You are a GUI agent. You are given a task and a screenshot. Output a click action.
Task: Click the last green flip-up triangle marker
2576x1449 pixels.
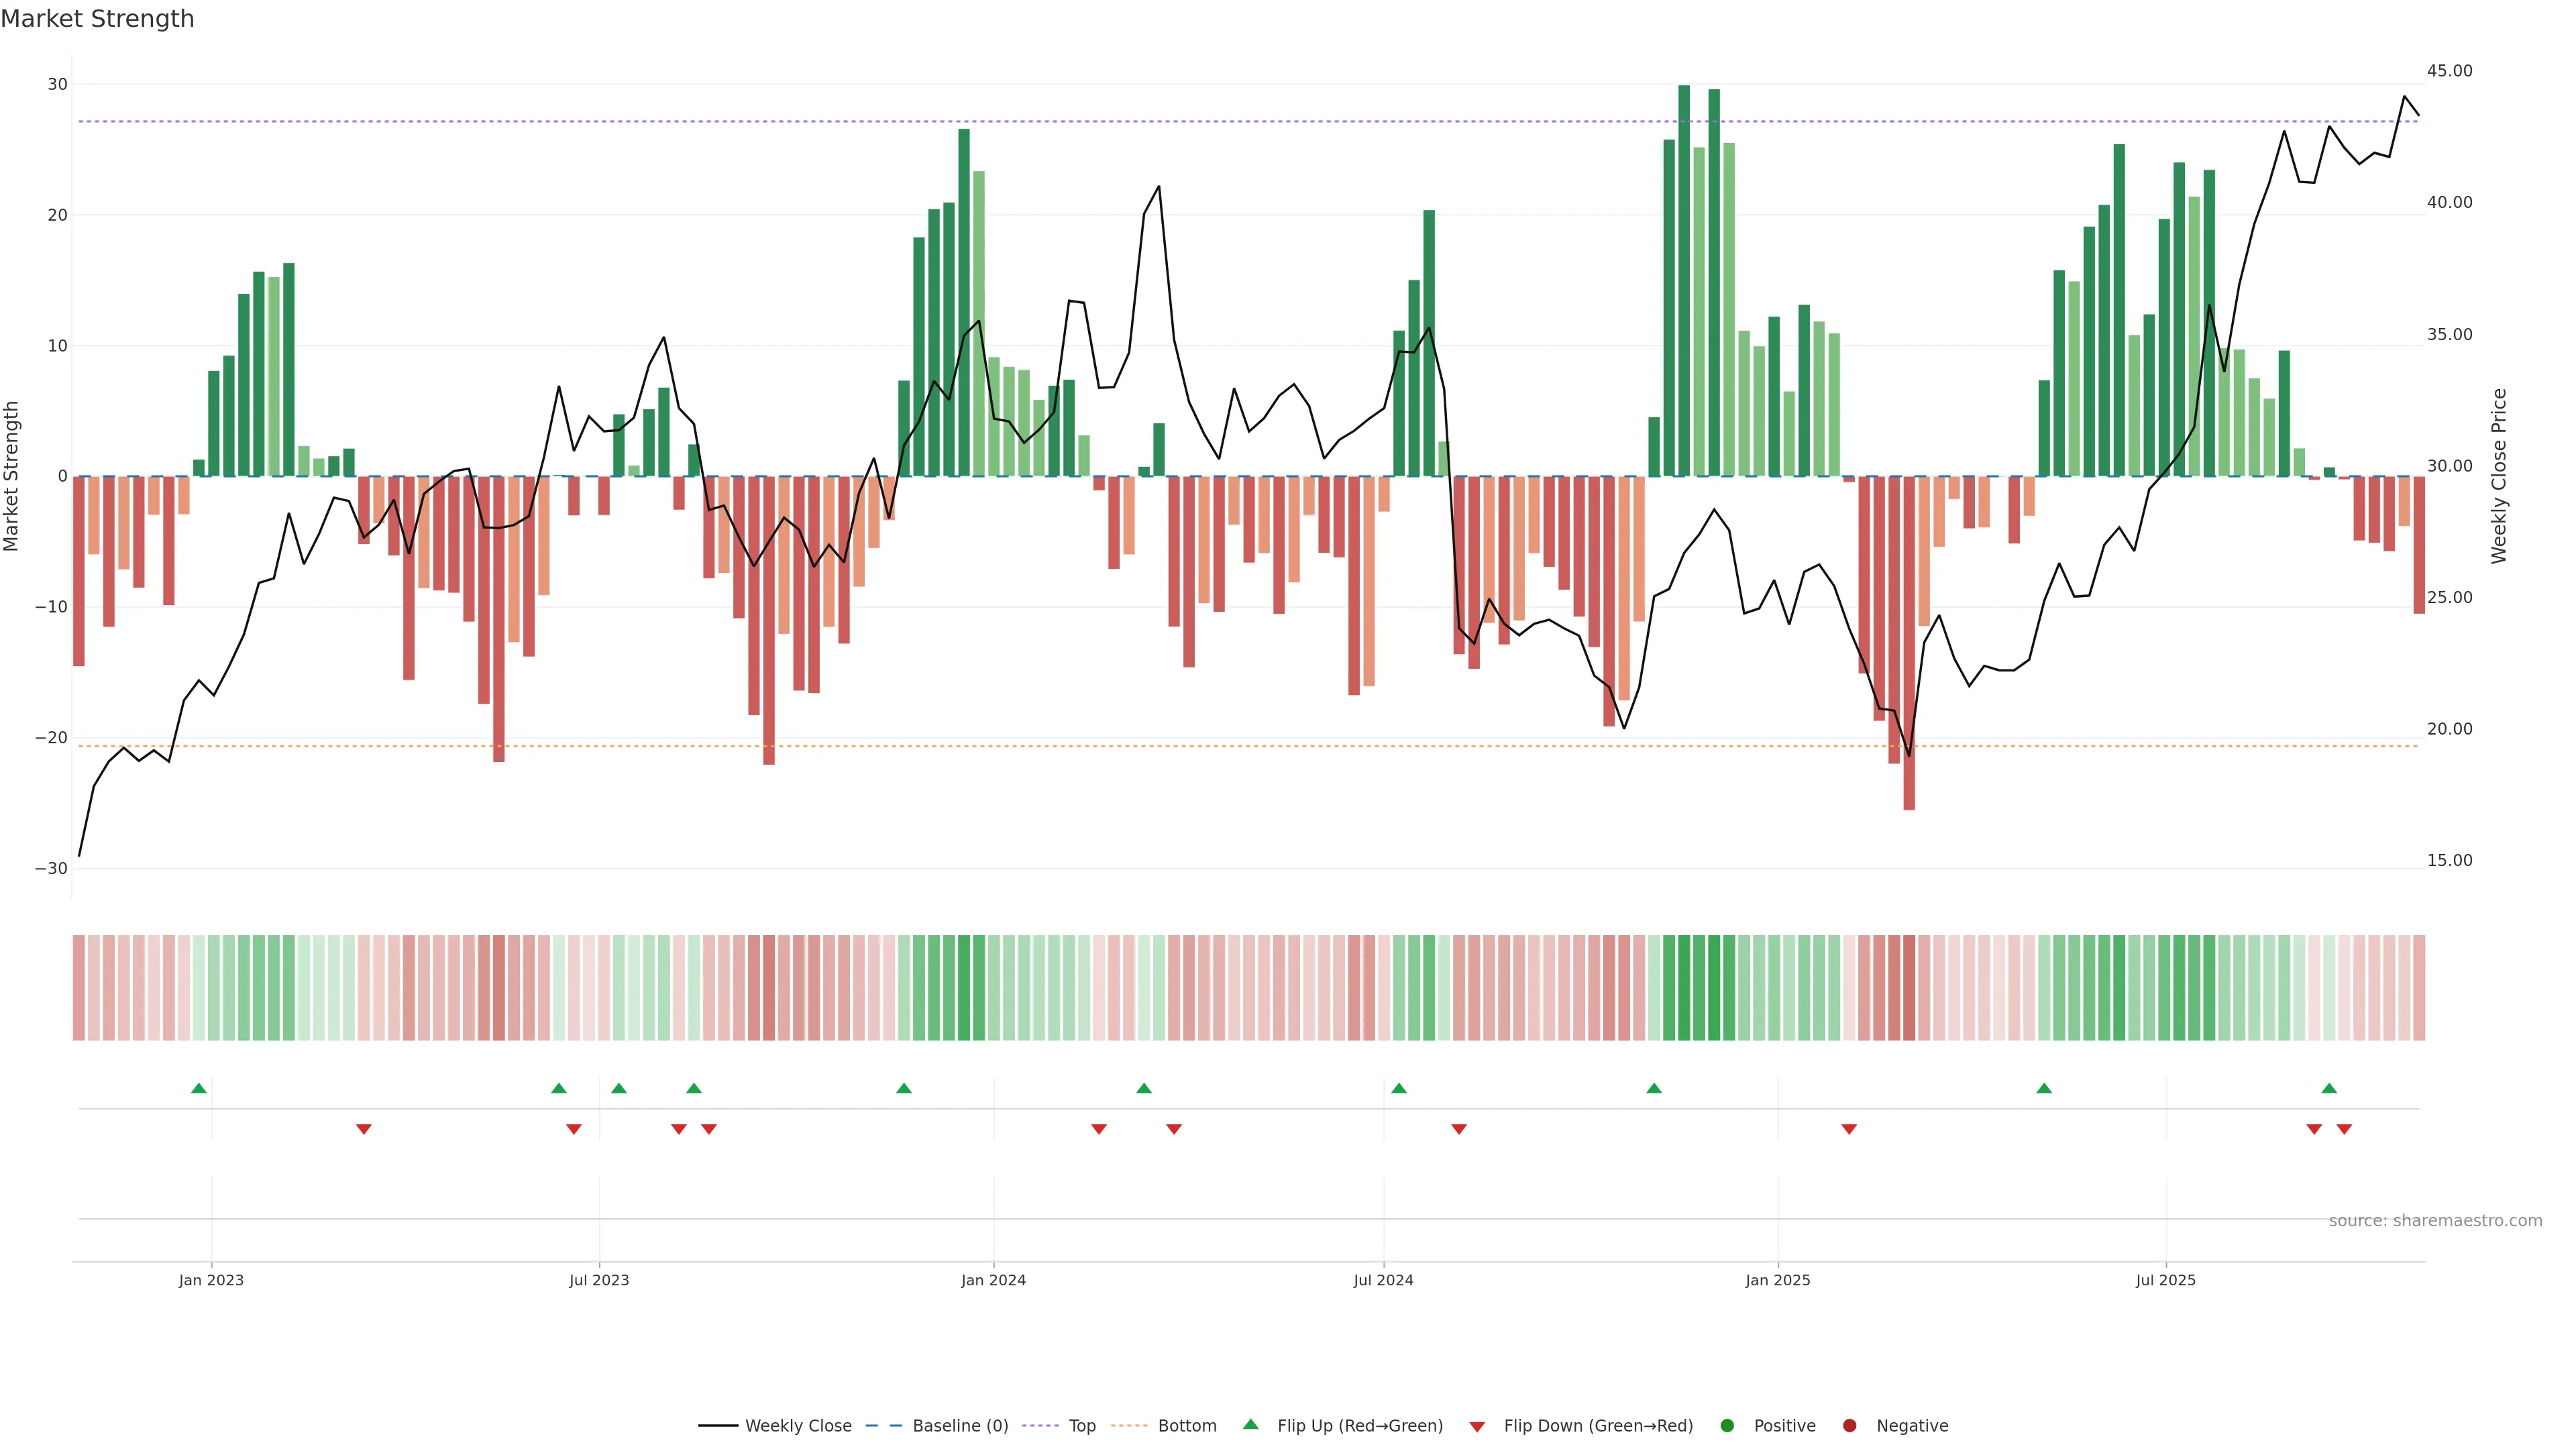(x=2329, y=1088)
